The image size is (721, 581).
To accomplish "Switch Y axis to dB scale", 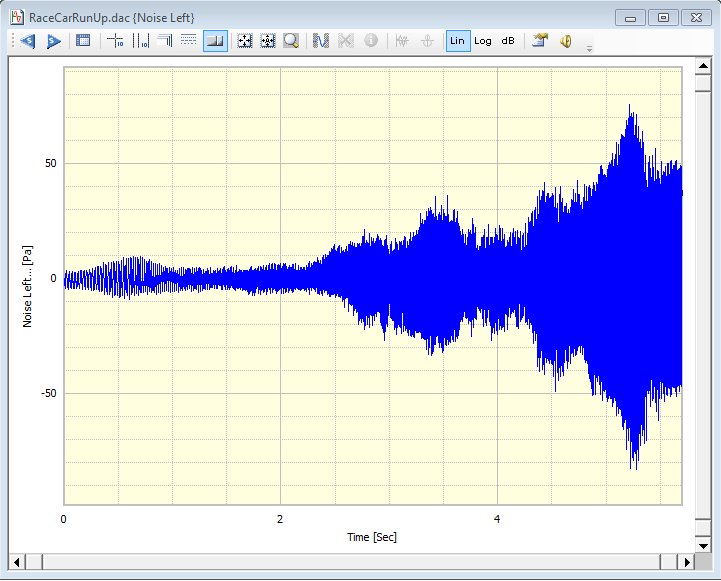I will click(x=508, y=41).
